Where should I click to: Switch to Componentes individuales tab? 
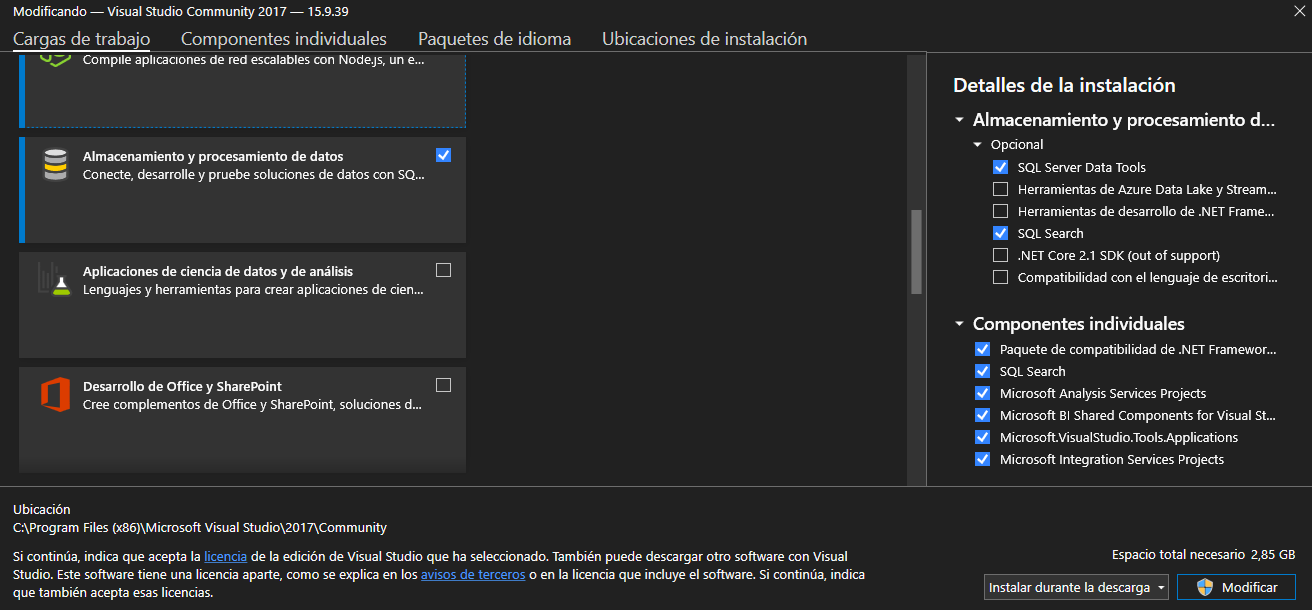click(283, 39)
